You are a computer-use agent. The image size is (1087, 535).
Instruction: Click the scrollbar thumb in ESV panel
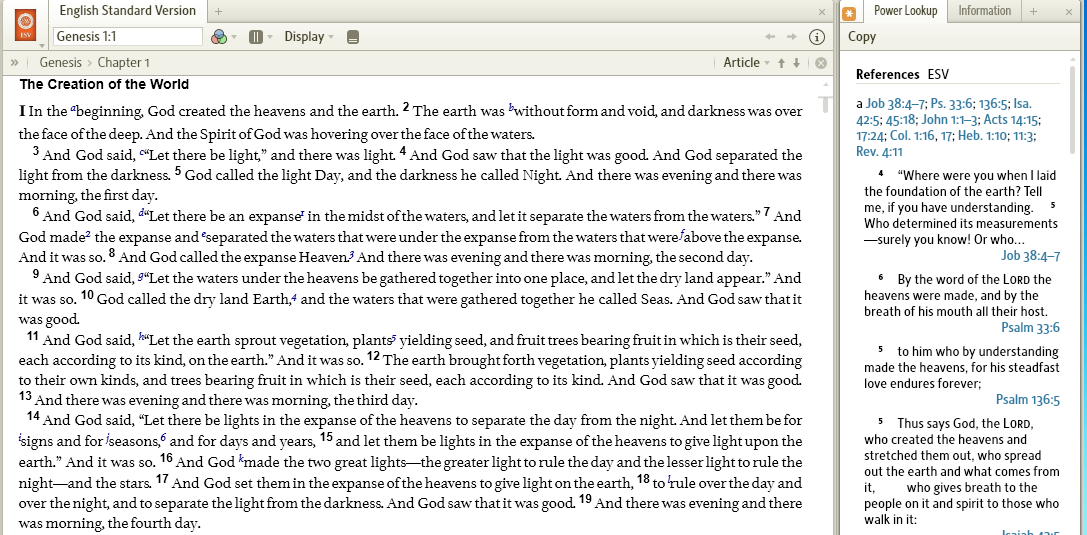(825, 103)
